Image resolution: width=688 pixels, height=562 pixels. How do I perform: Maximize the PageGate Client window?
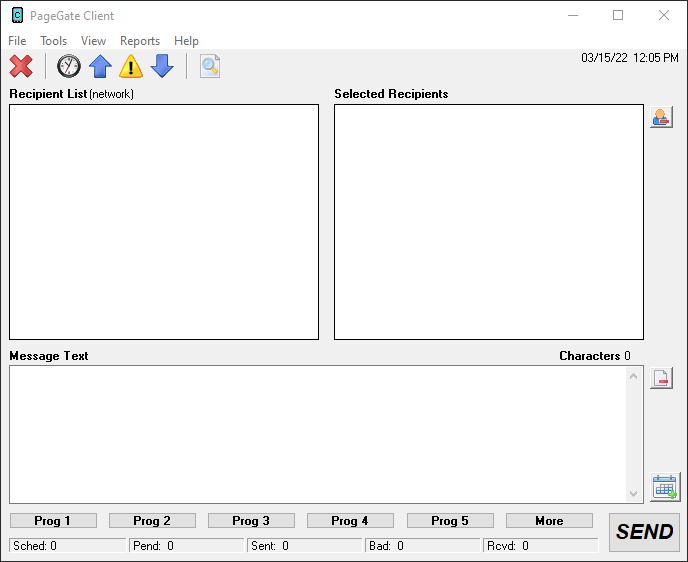coord(618,15)
